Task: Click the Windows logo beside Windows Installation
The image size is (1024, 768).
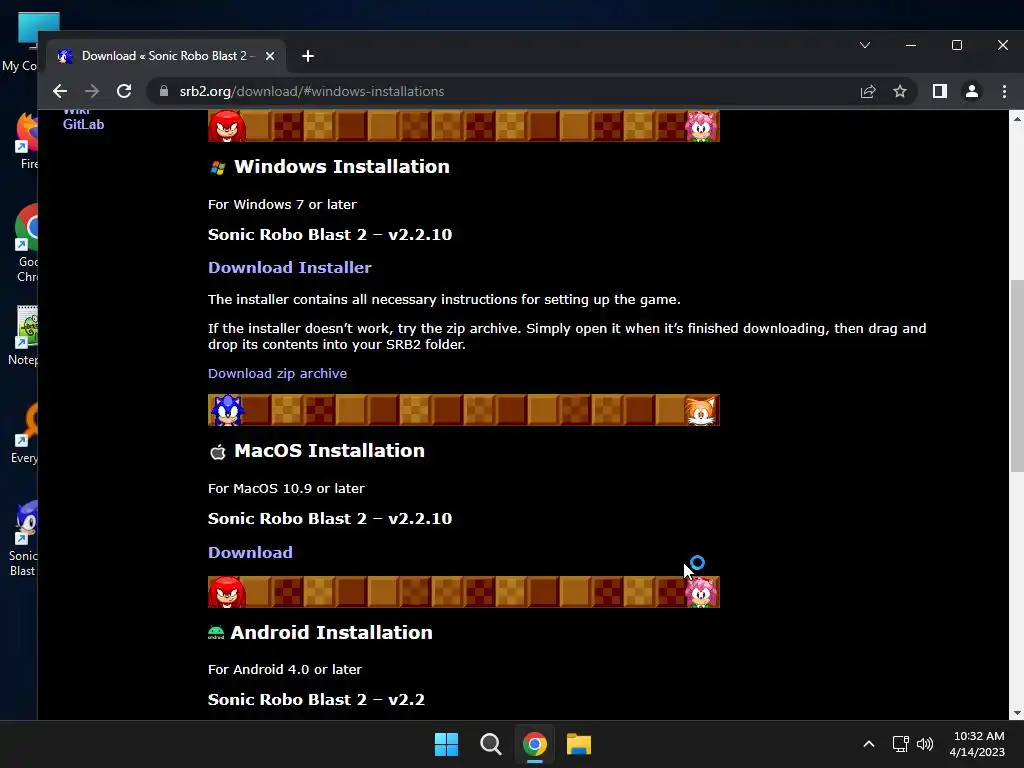Action: pos(218,168)
